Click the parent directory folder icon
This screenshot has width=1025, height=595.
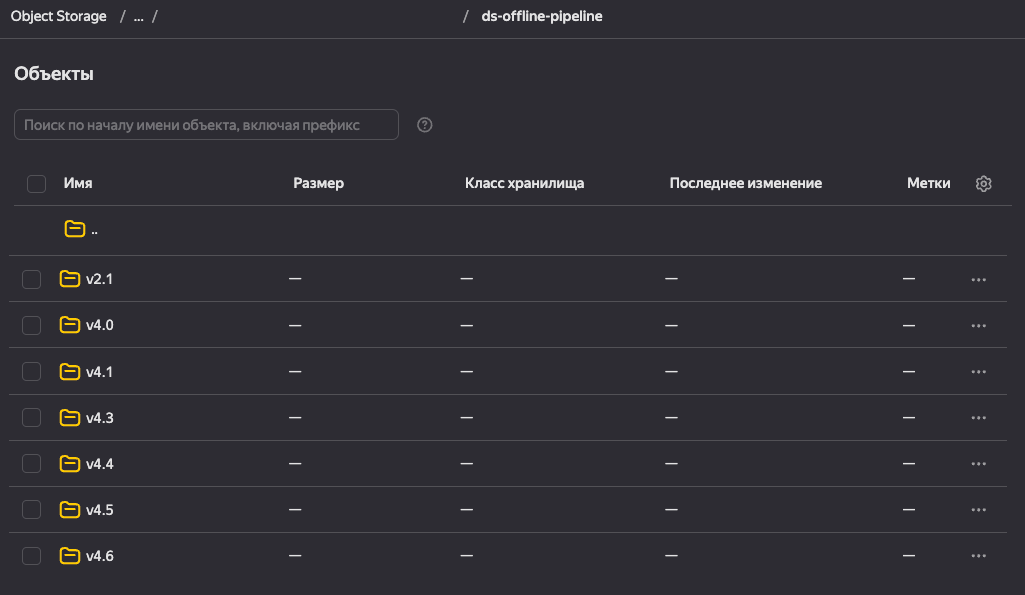point(75,229)
